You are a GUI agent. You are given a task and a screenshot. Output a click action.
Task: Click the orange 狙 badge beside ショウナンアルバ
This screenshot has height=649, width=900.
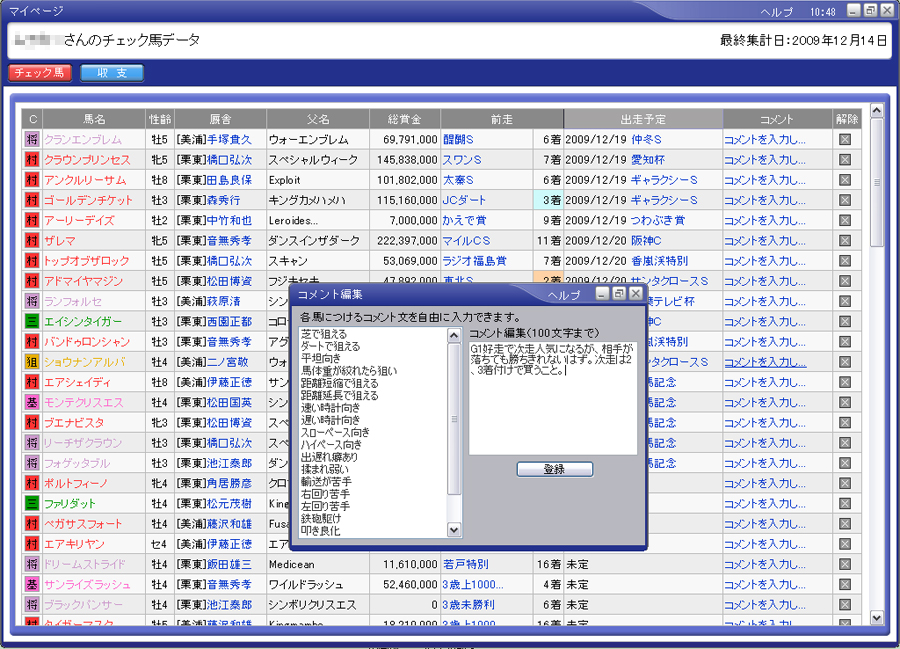32,362
